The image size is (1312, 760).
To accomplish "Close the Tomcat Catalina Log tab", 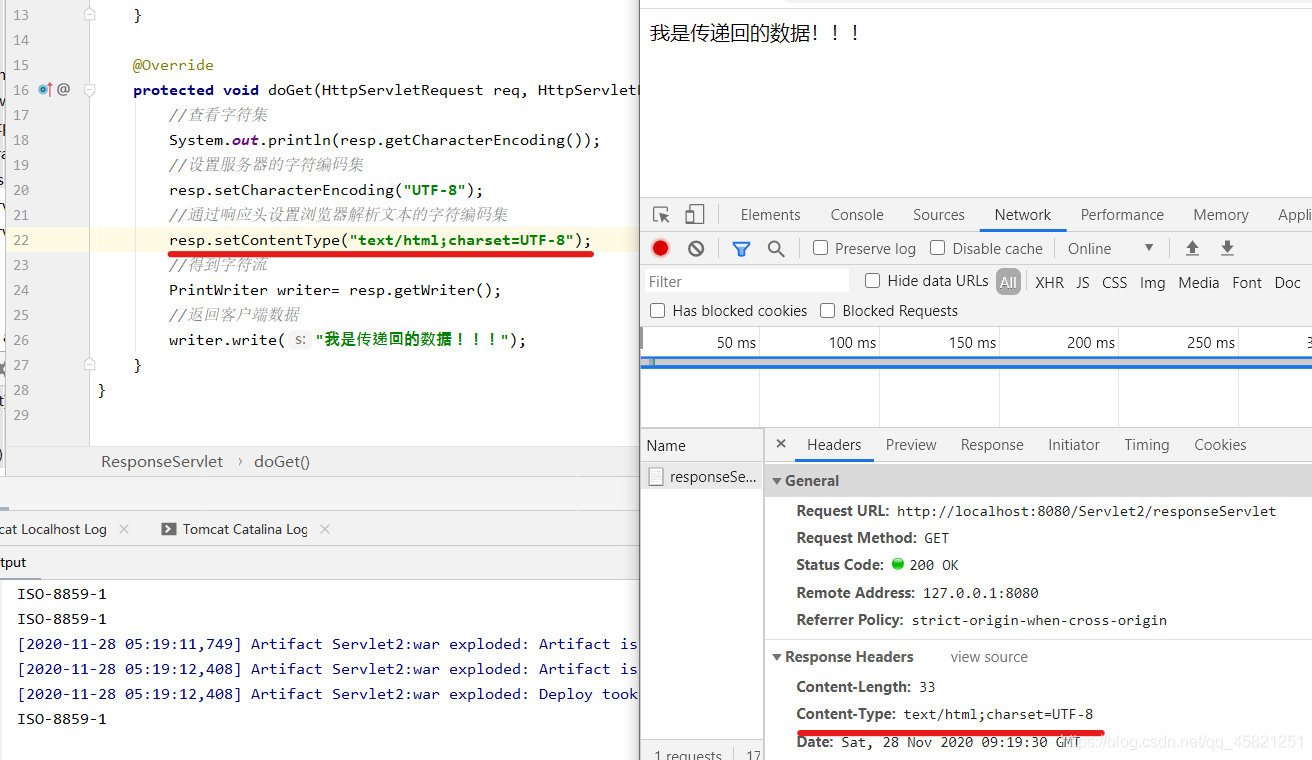I will pos(324,529).
